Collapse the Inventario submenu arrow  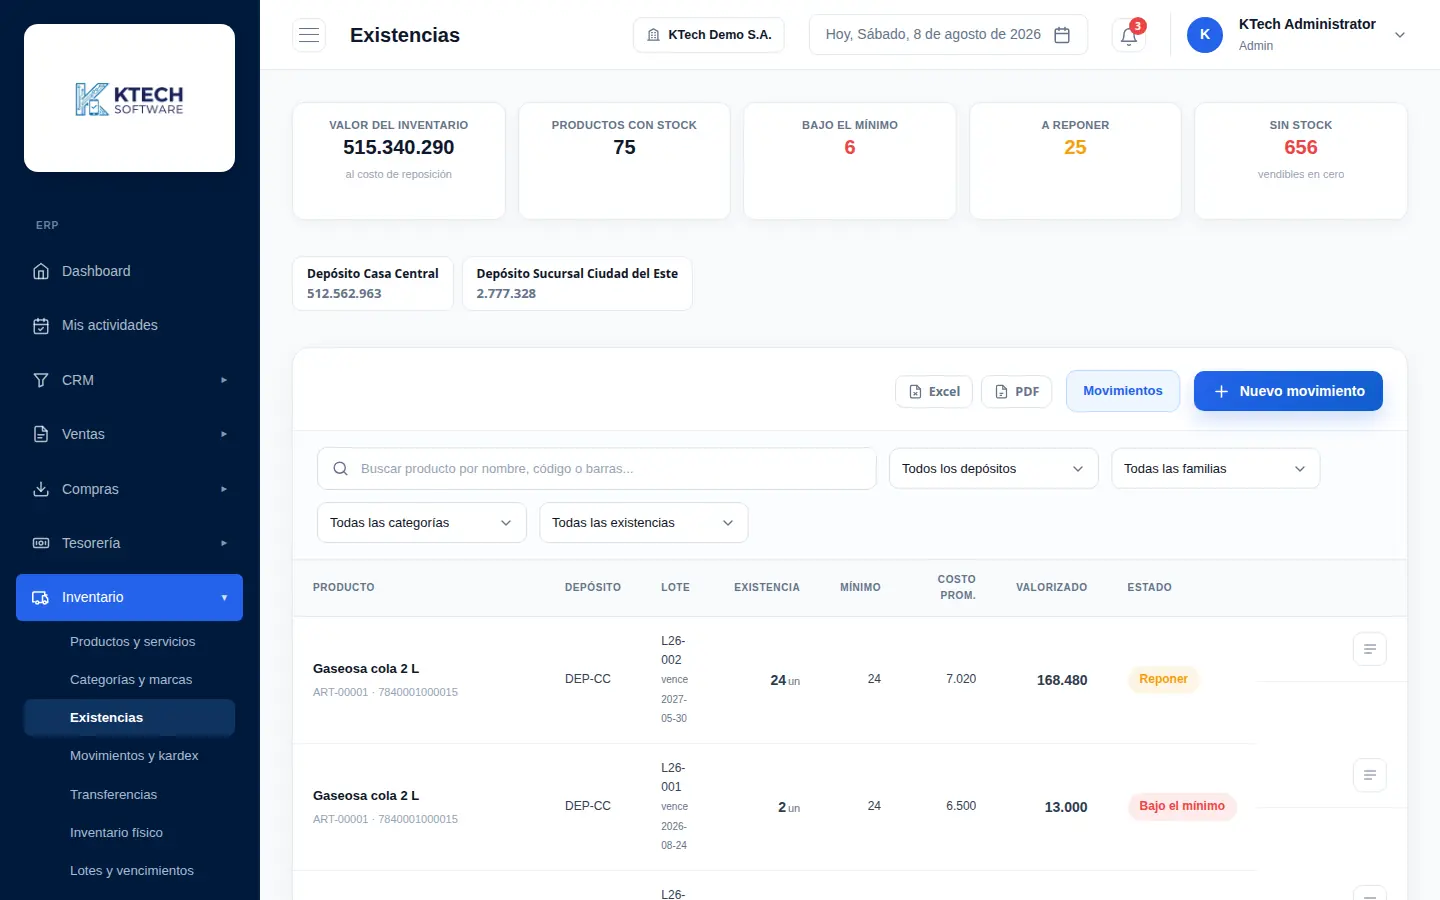[x=224, y=598]
